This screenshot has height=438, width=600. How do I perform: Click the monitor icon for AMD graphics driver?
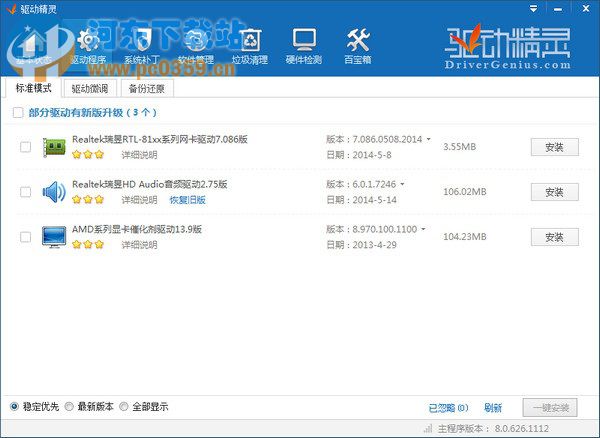54,237
